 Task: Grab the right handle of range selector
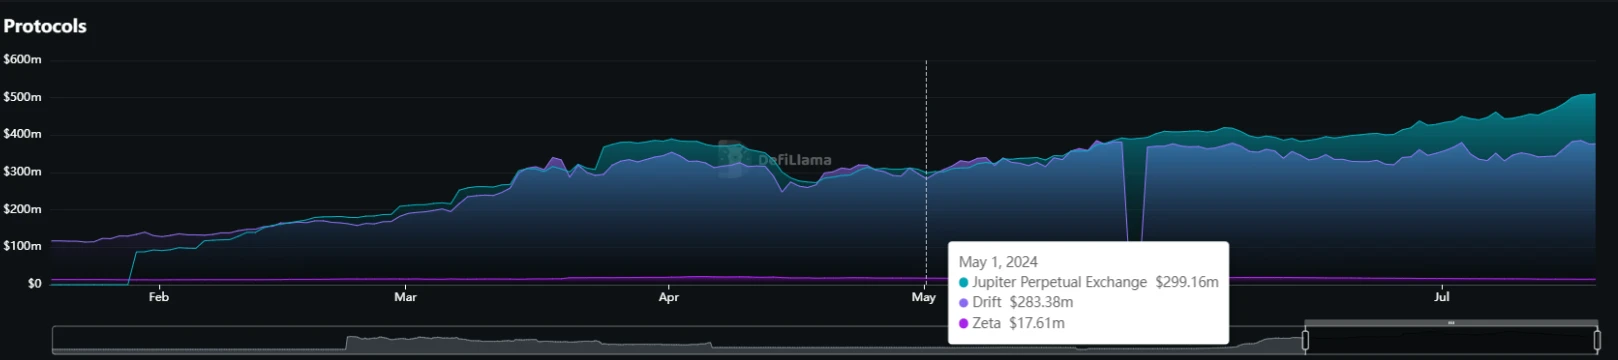pyautogui.click(x=1597, y=340)
